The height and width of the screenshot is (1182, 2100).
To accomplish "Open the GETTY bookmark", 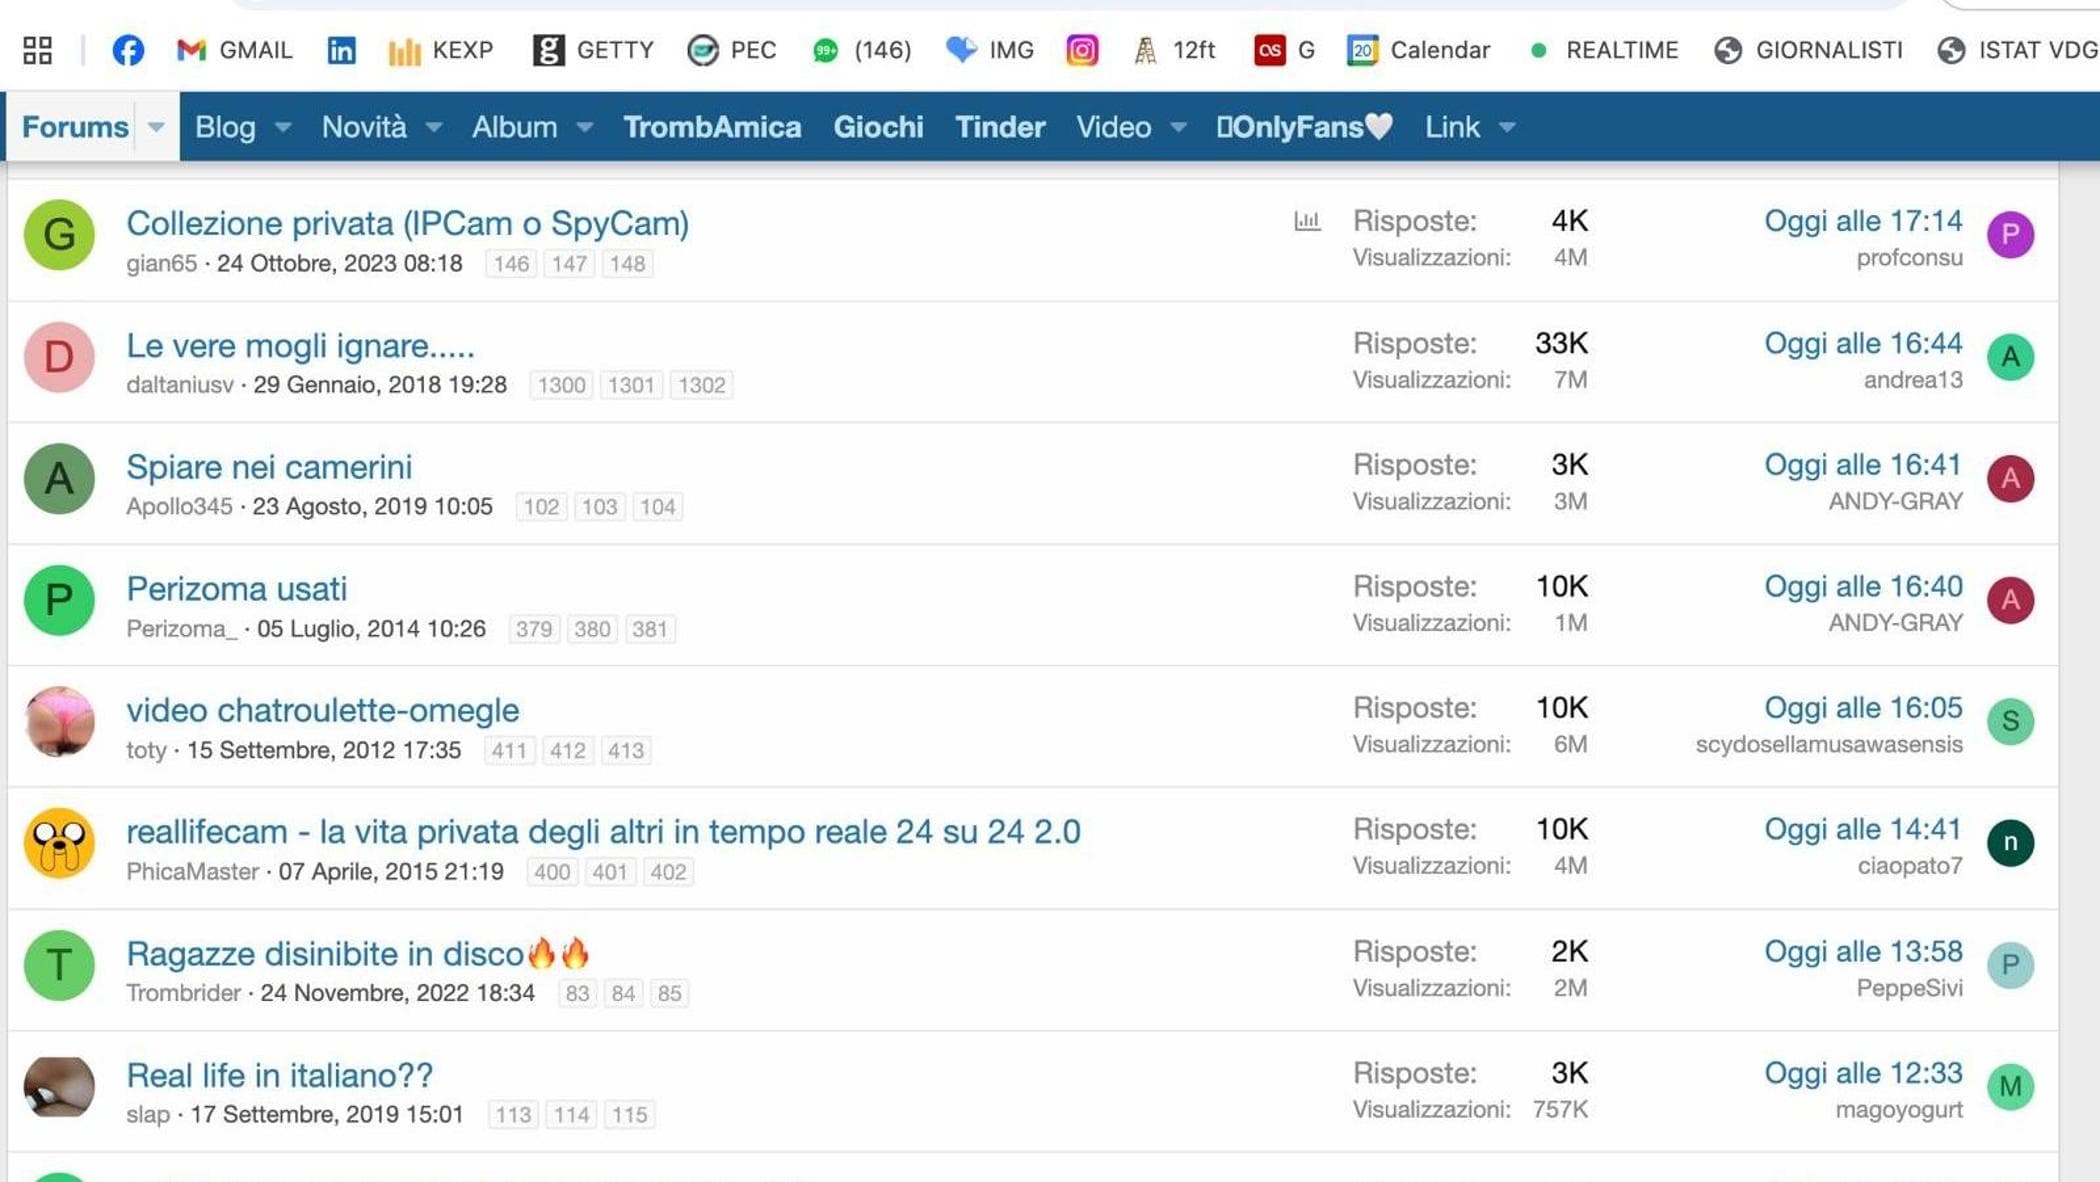I will pos(593,50).
